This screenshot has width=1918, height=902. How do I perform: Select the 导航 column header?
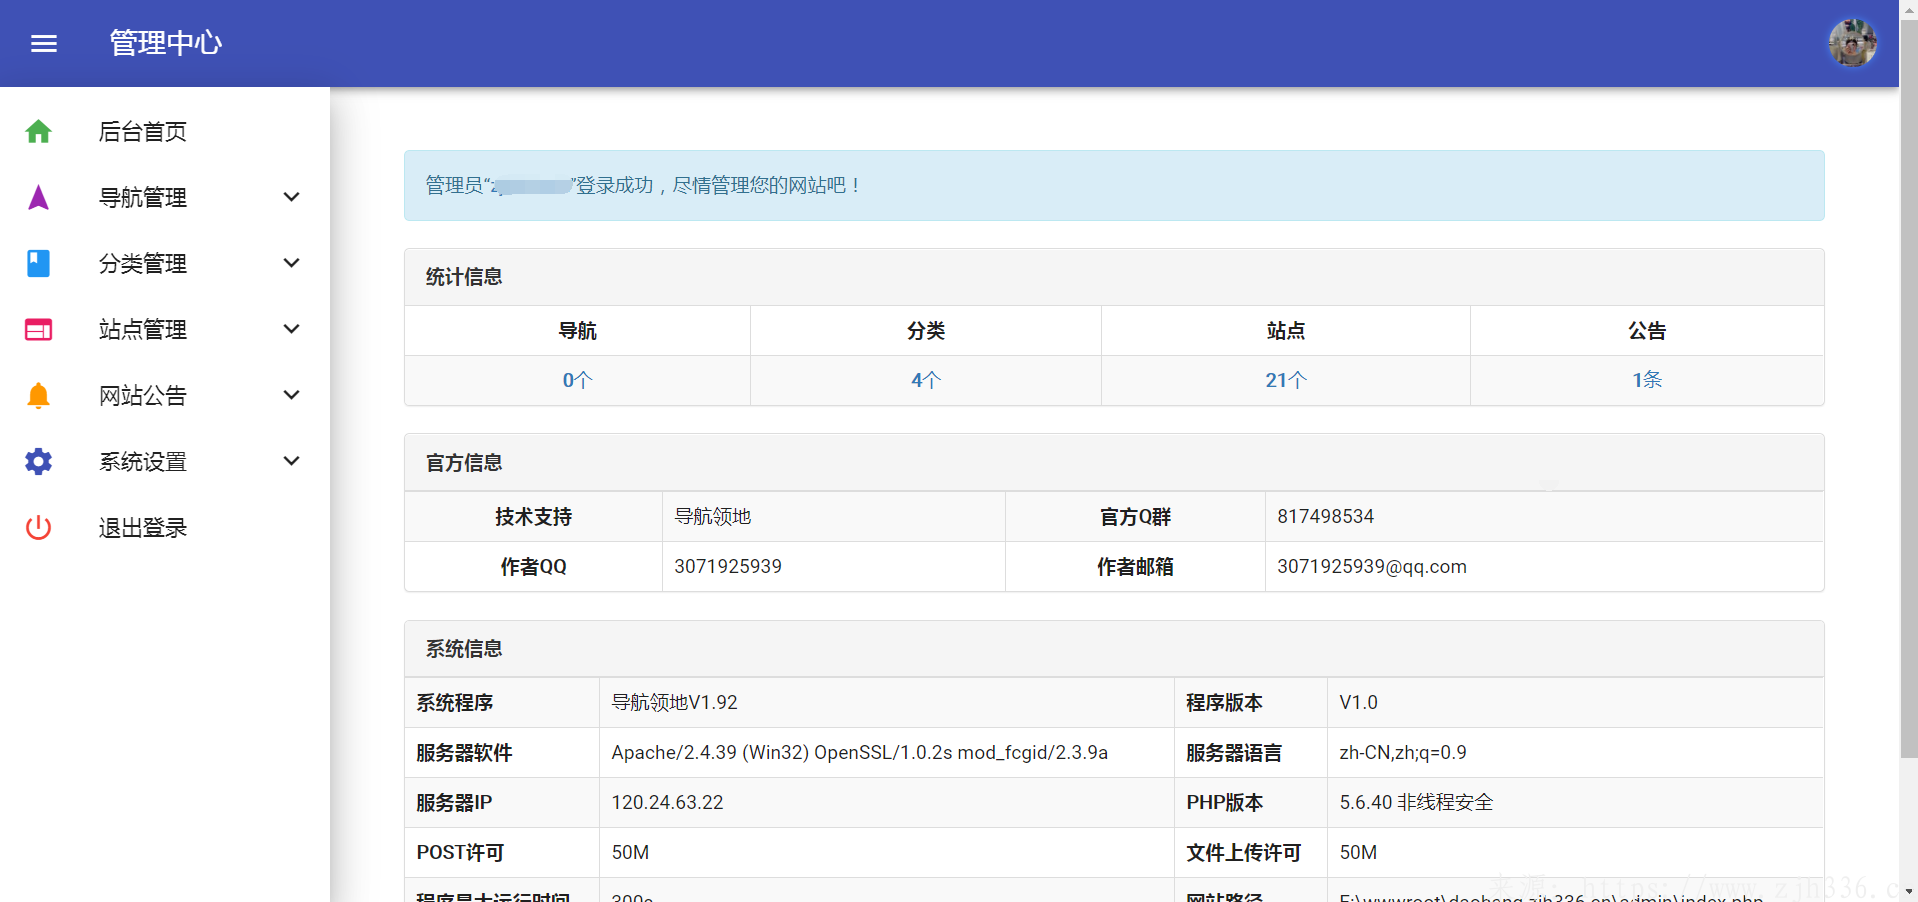coord(577,331)
